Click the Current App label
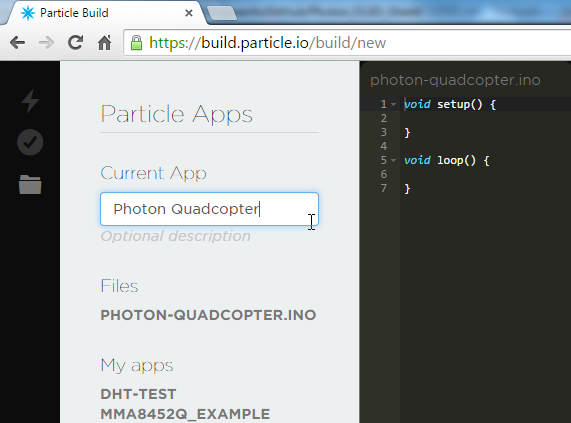Viewport: 571px width, 423px height. [x=153, y=173]
